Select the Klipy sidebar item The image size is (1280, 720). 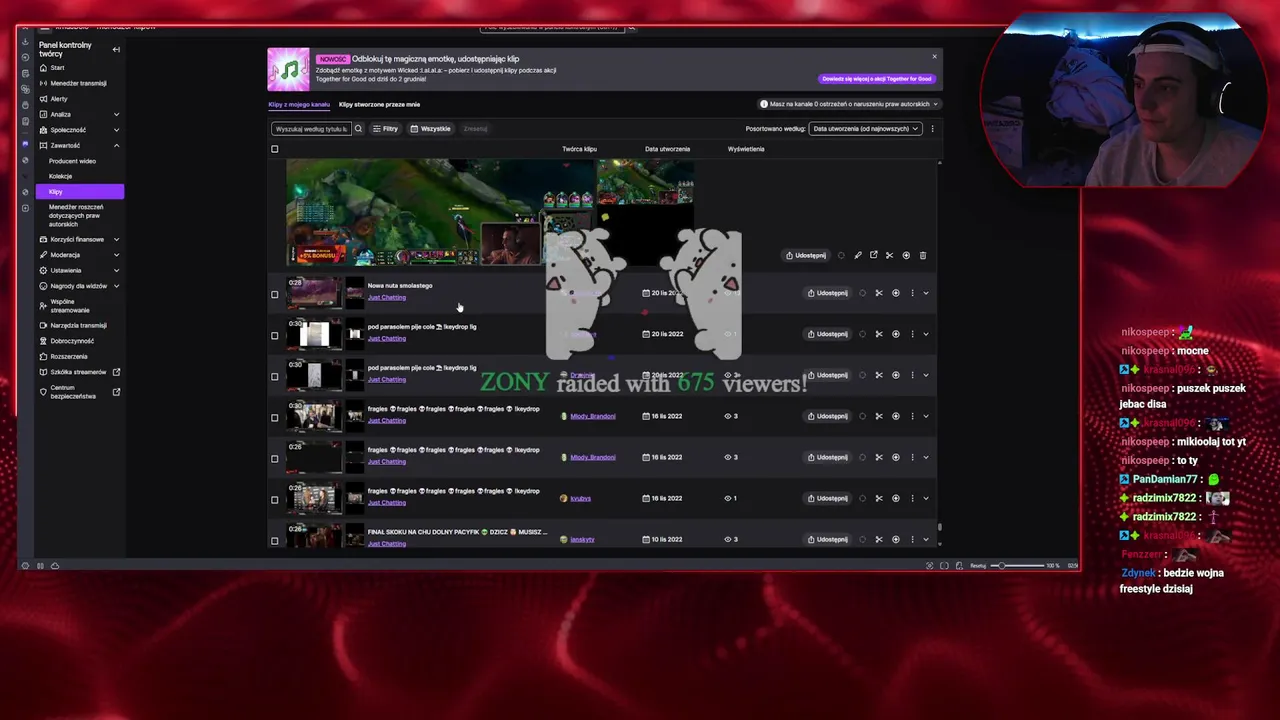click(79, 191)
